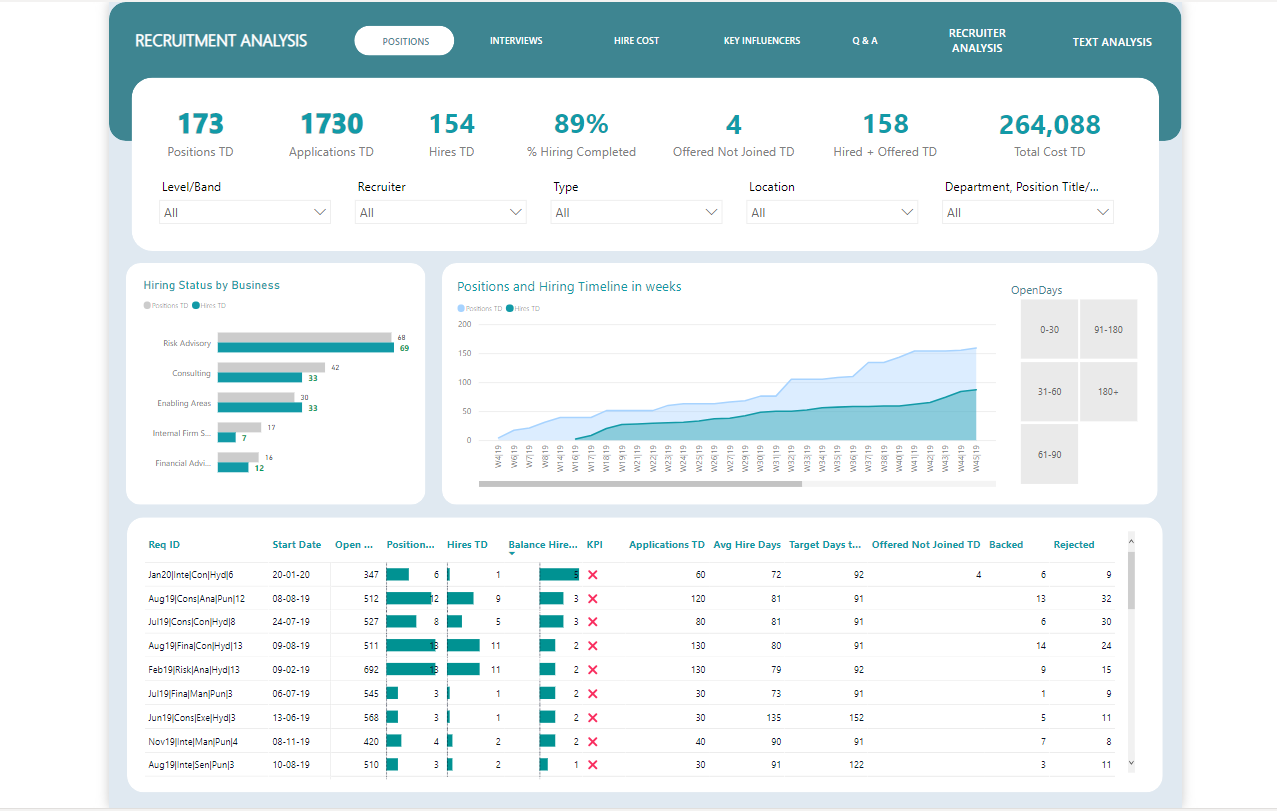Click the Hires TD legend marker in Timeline chart
The height and width of the screenshot is (811, 1277).
(510, 309)
